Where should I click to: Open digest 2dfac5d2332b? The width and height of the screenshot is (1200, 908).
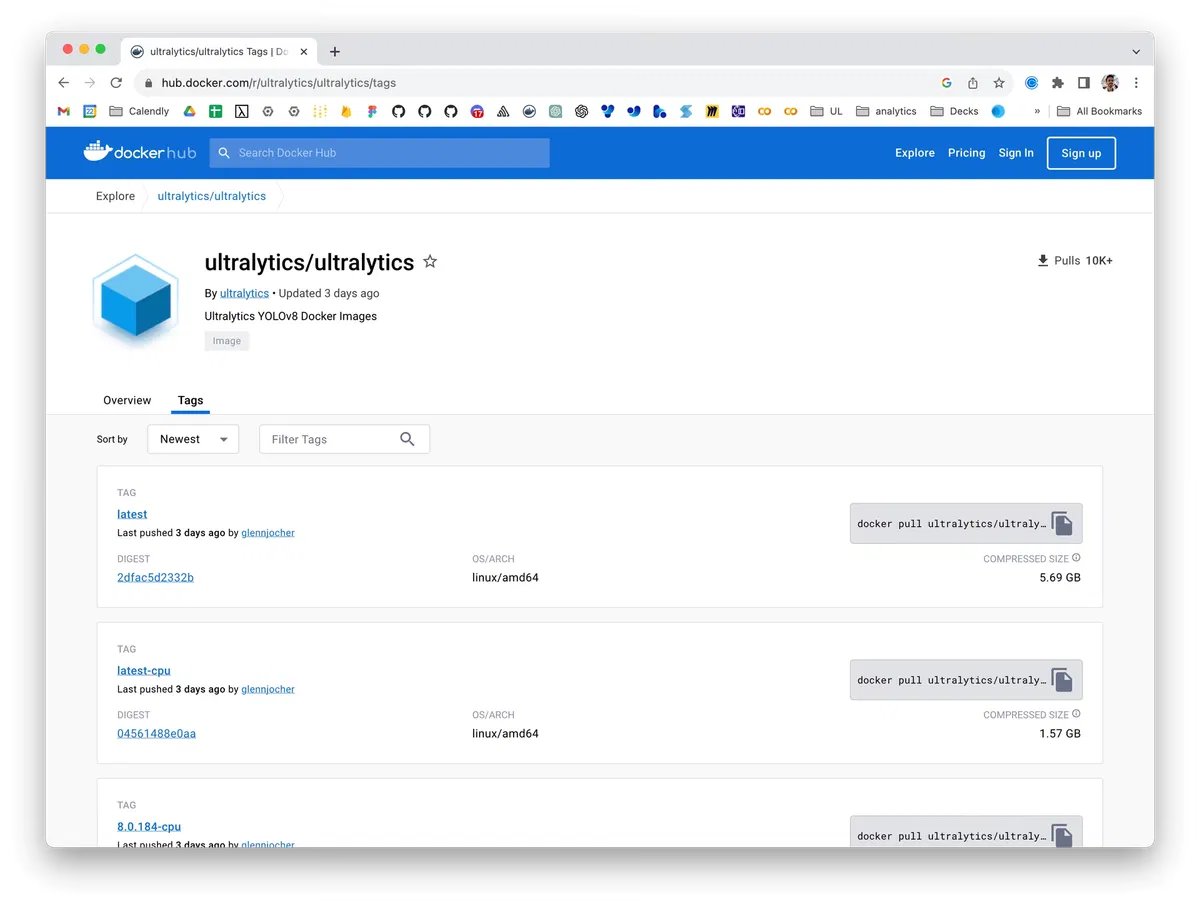pos(155,577)
